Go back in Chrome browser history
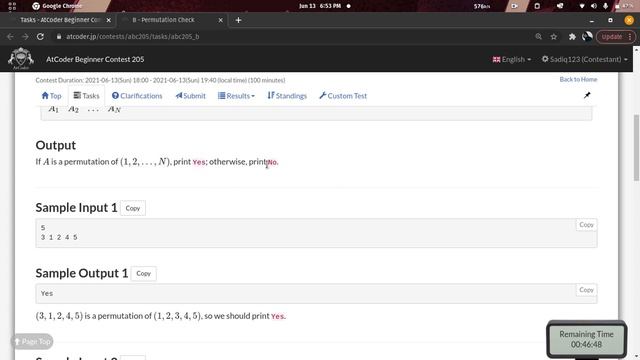 tap(10, 37)
